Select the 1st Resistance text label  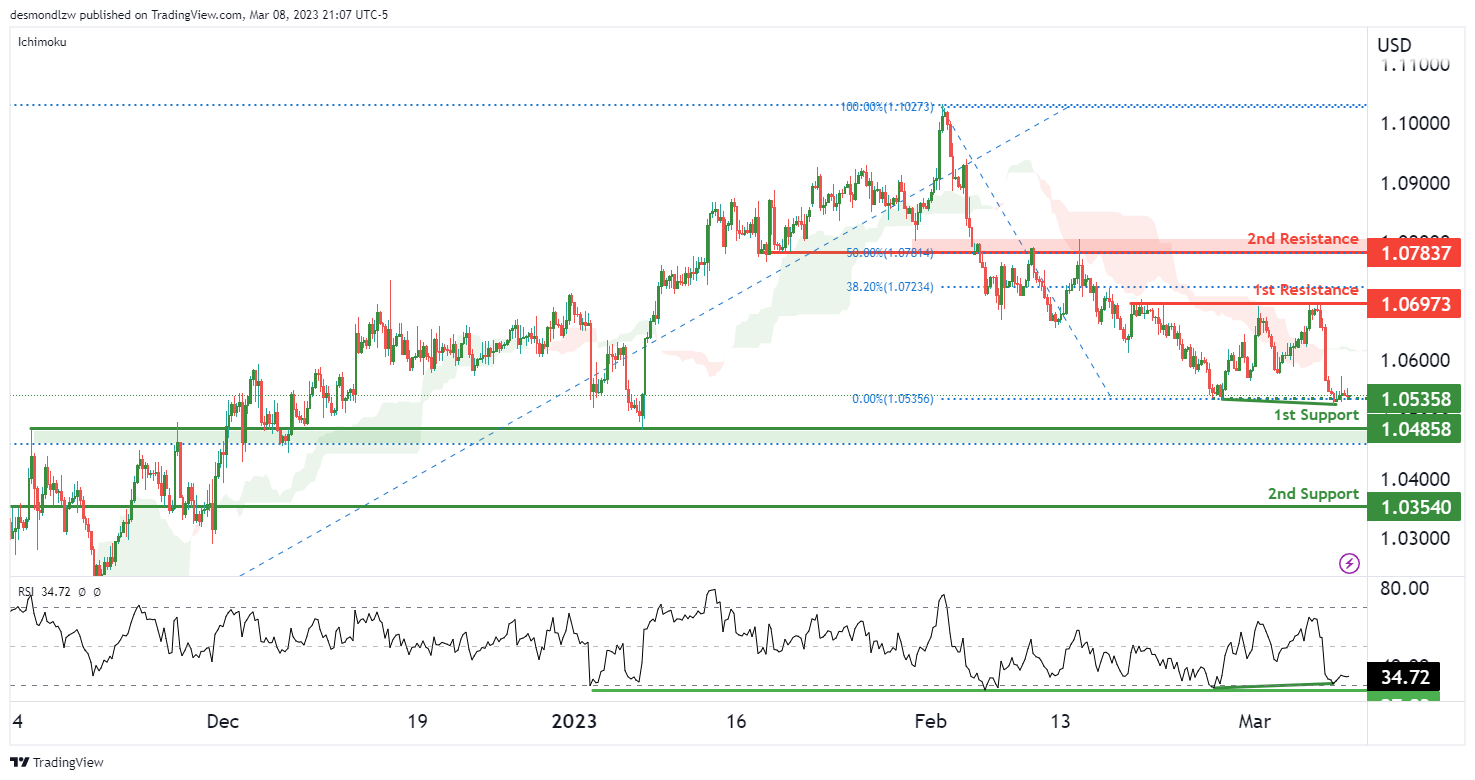(x=1306, y=290)
